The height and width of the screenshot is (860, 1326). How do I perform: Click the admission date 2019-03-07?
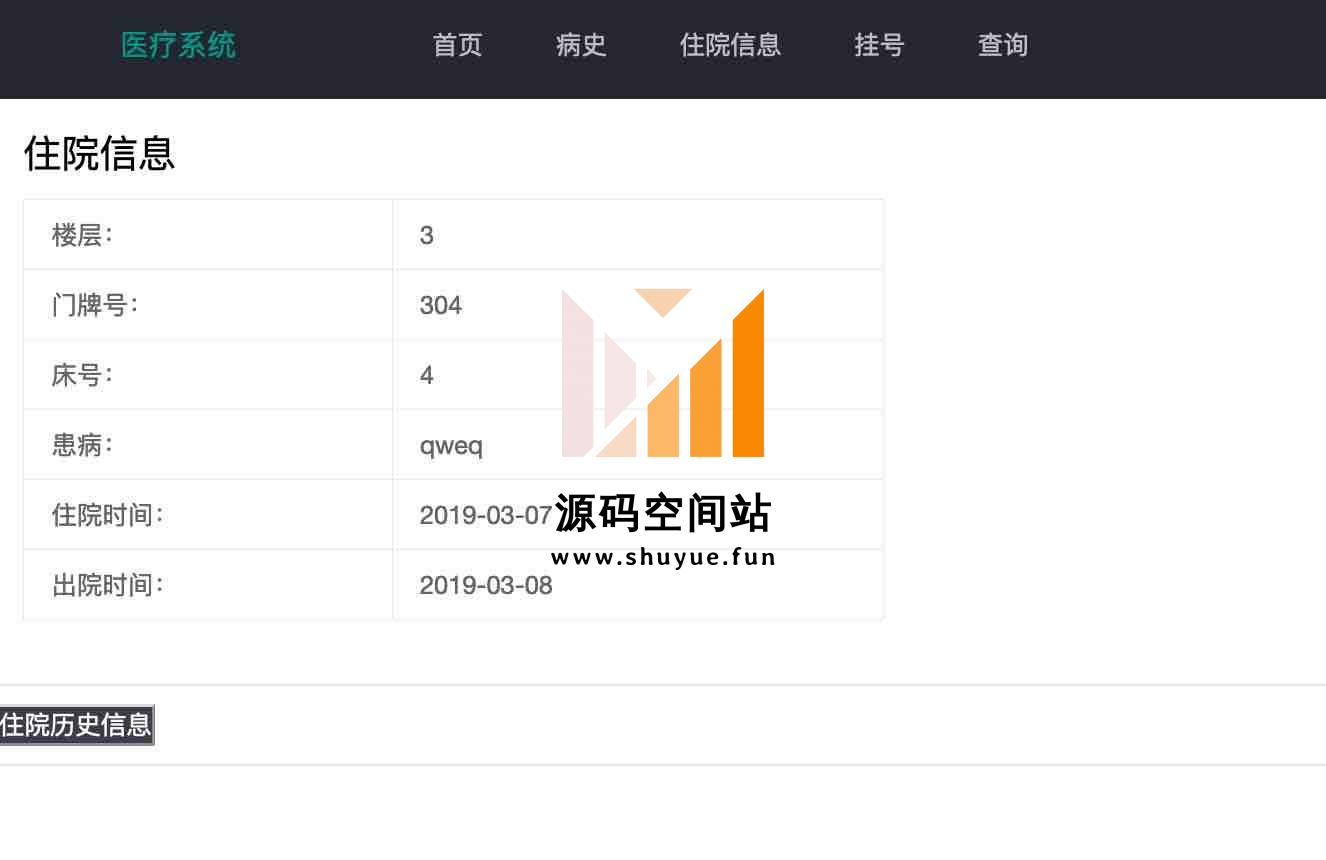point(486,515)
